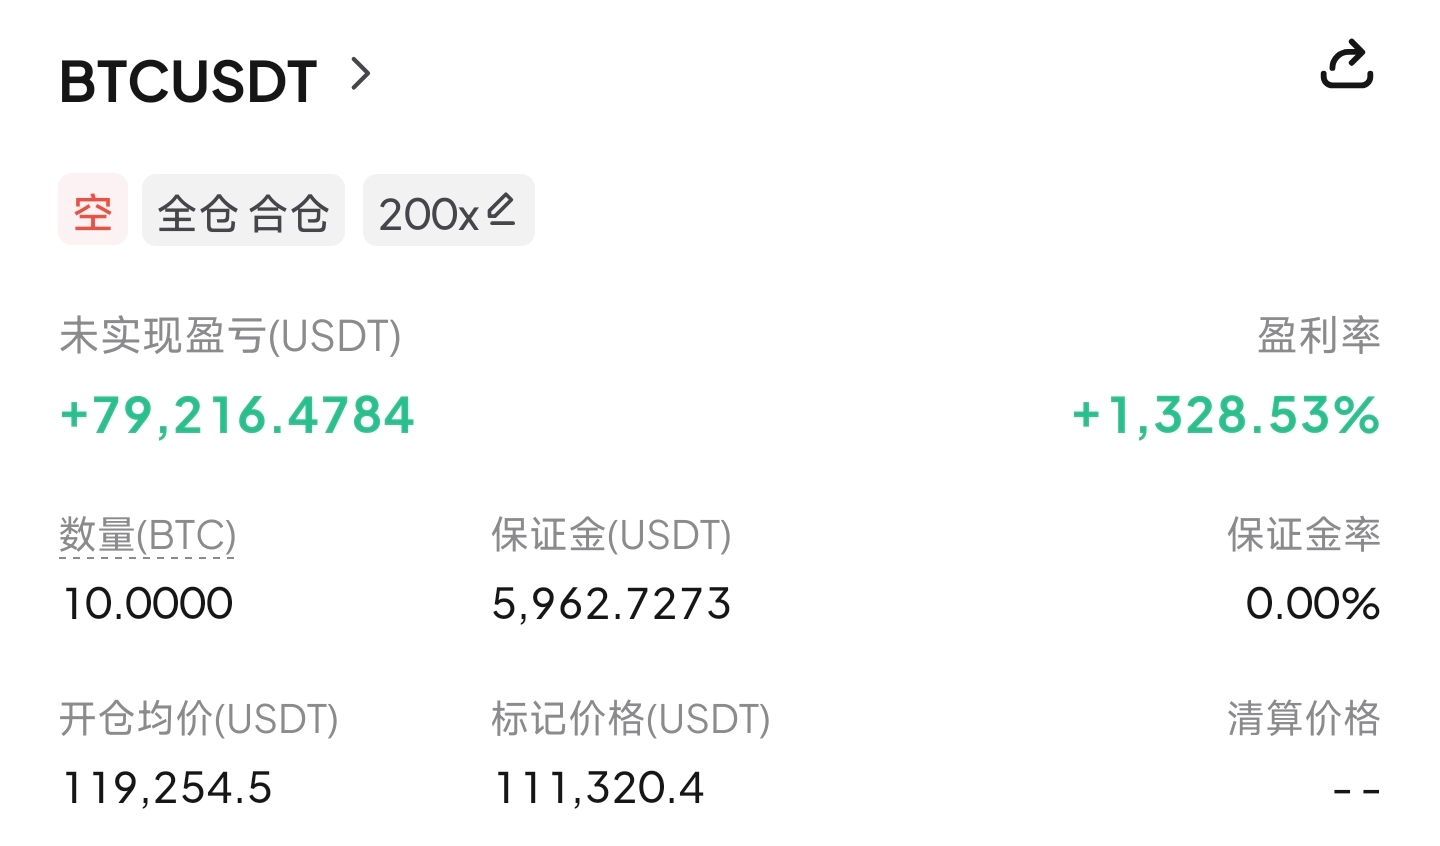The image size is (1440, 846).
Task: Expand the chevron arrow next to BTCUSDT
Action: pyautogui.click(x=361, y=74)
